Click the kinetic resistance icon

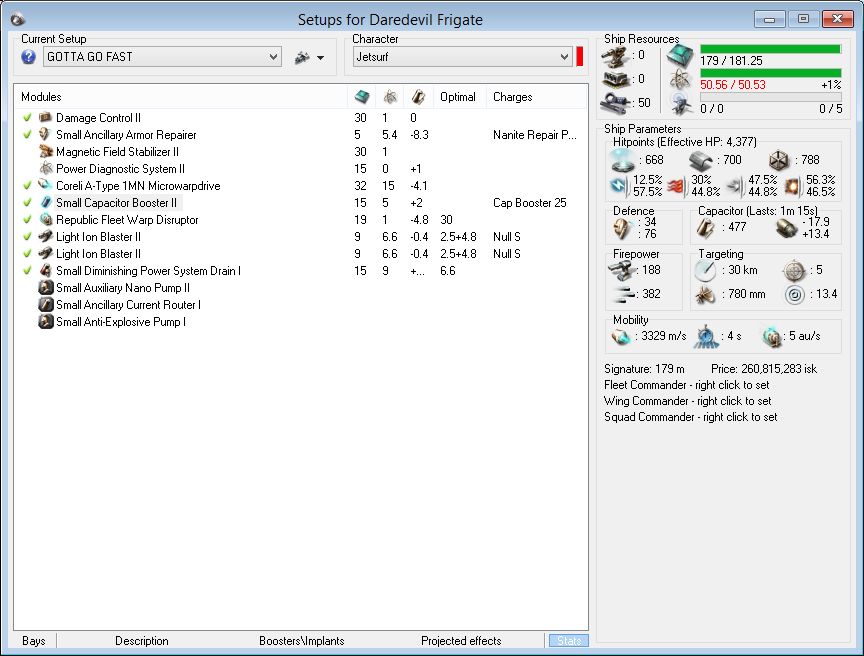tap(736, 186)
